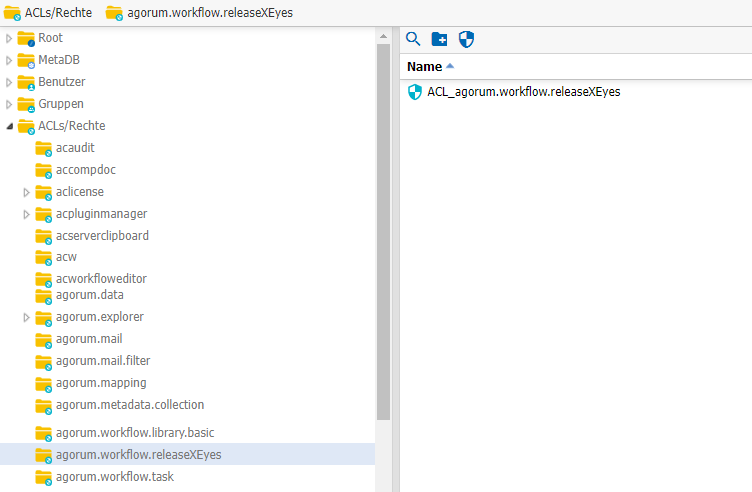The height and width of the screenshot is (492, 752).
Task: Select acaudit in the tree
Action: 75,148
